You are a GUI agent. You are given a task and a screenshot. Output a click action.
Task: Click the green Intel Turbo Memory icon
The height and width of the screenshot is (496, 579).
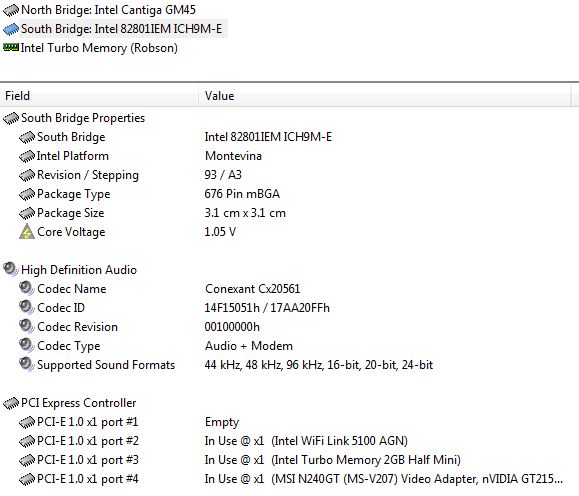click(x=11, y=47)
